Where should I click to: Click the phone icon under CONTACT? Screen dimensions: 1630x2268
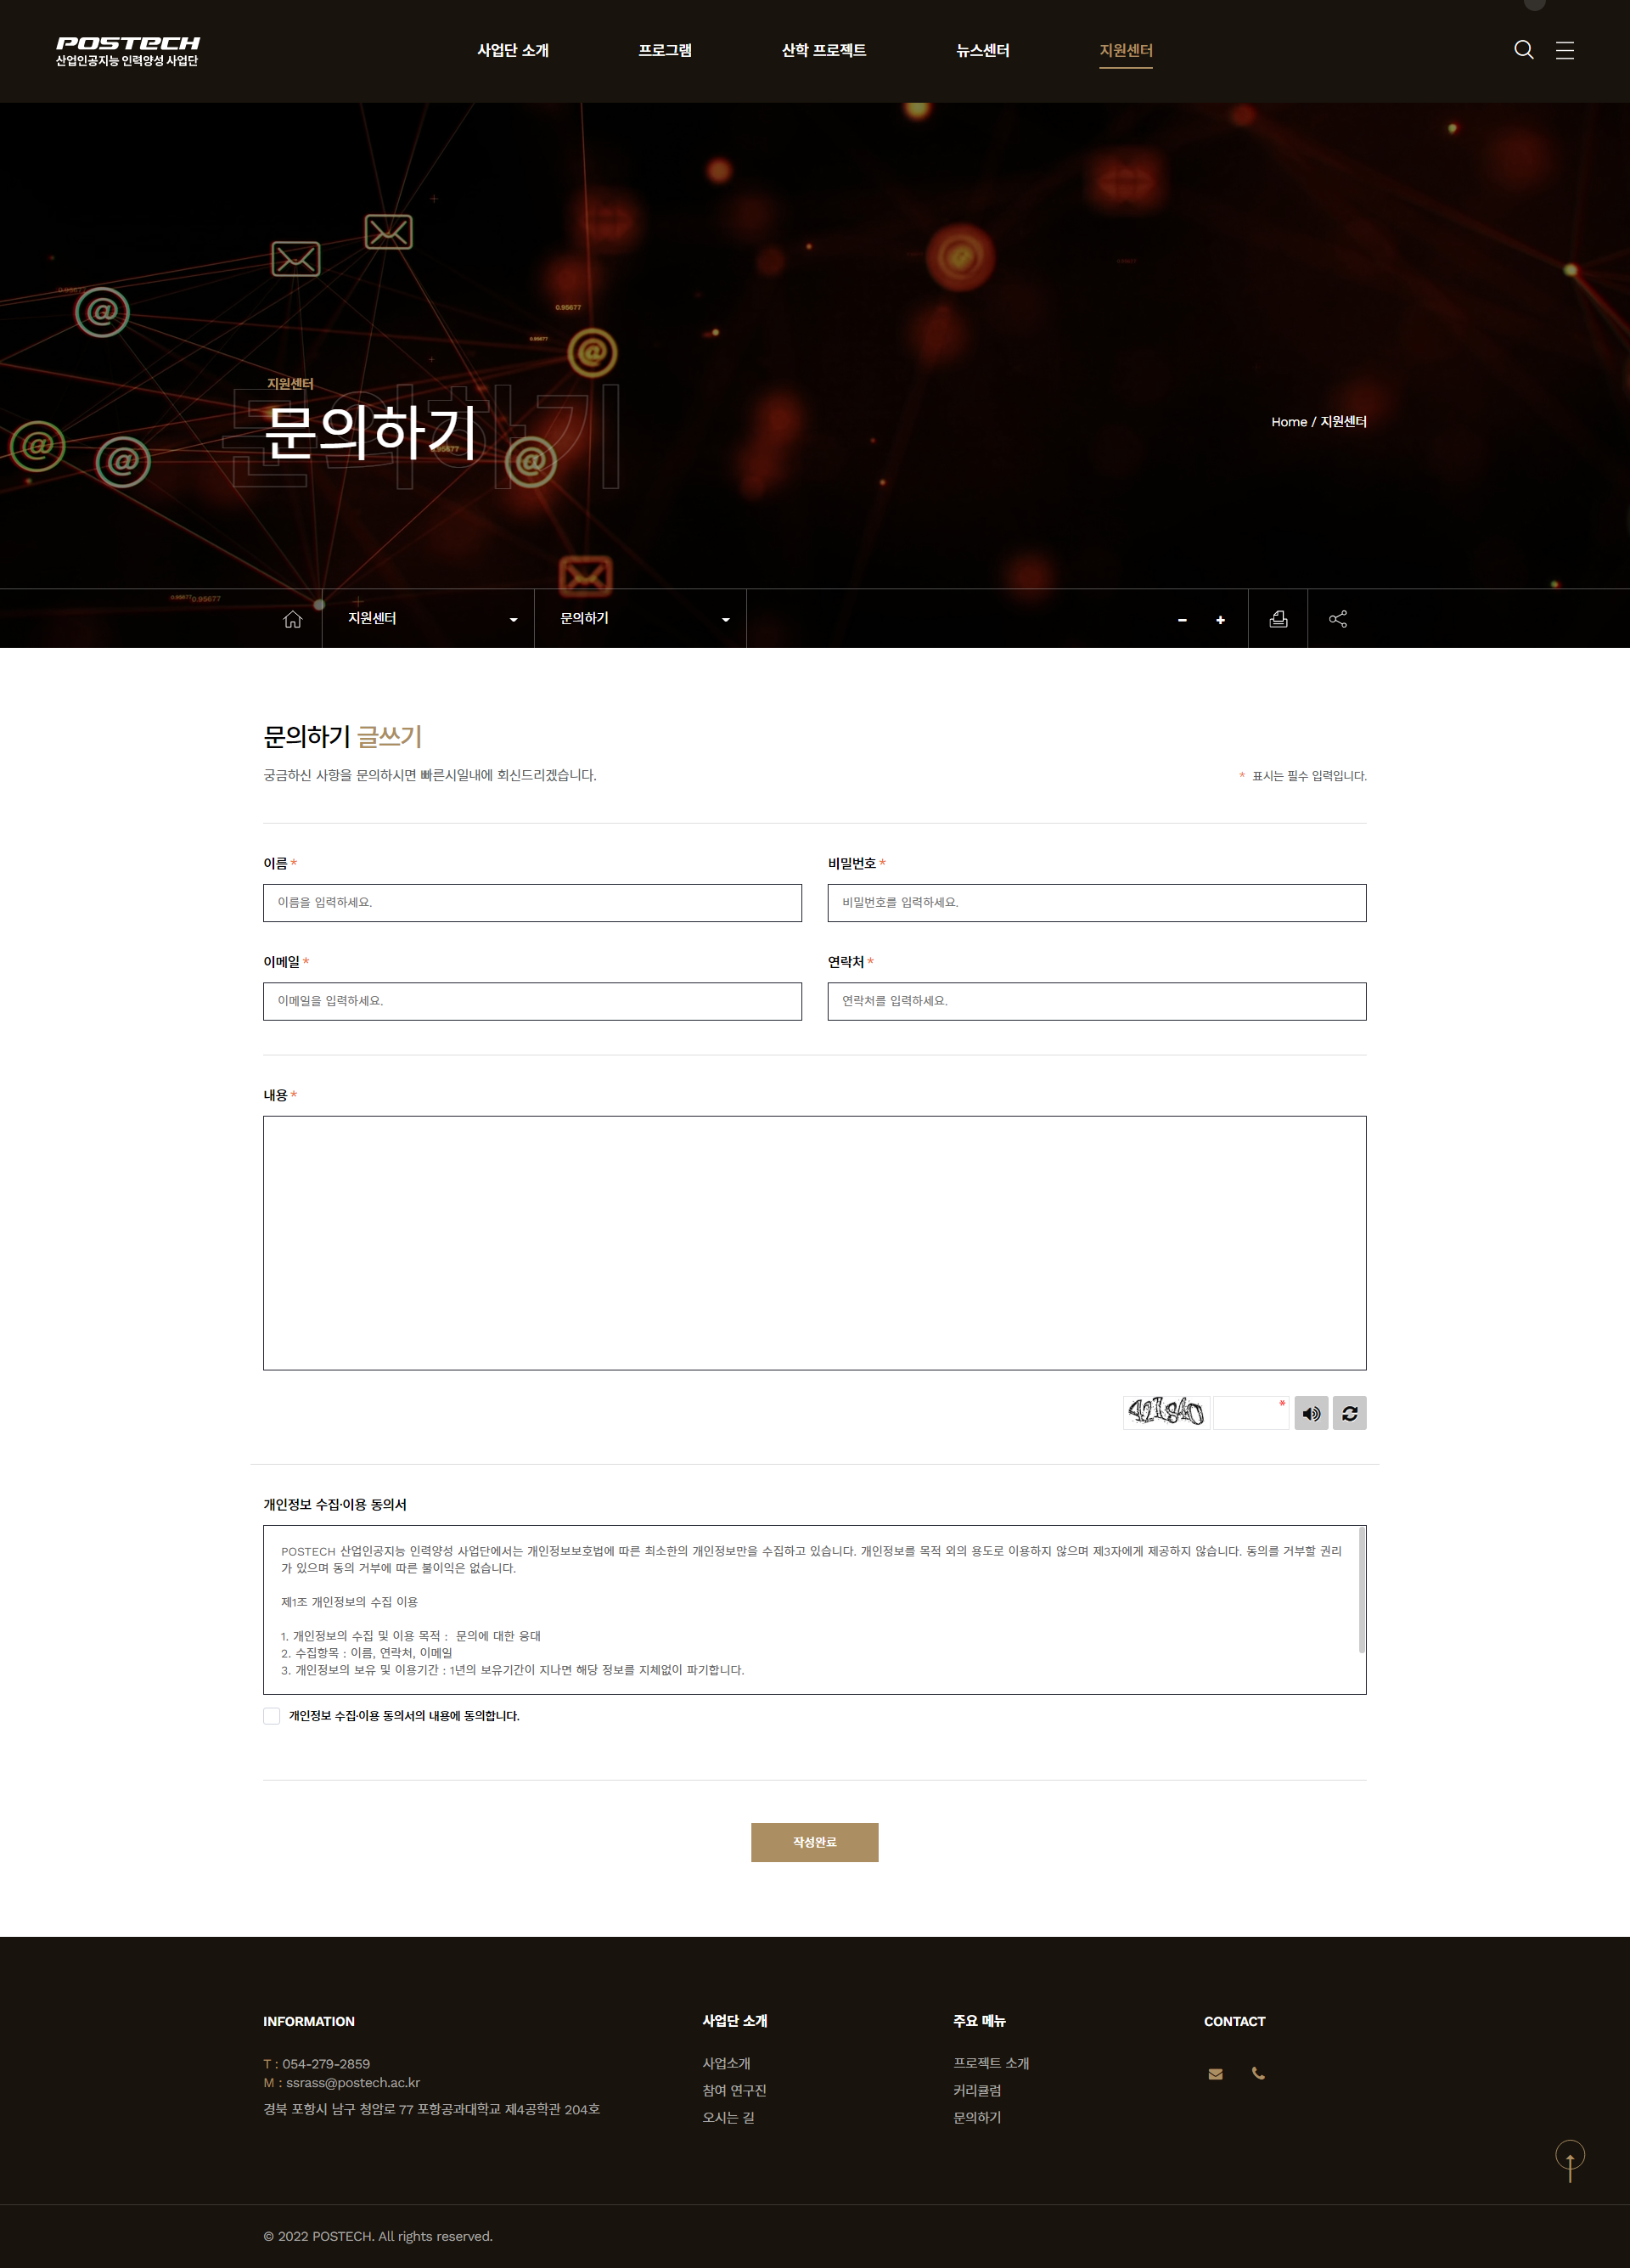pos(1258,2074)
